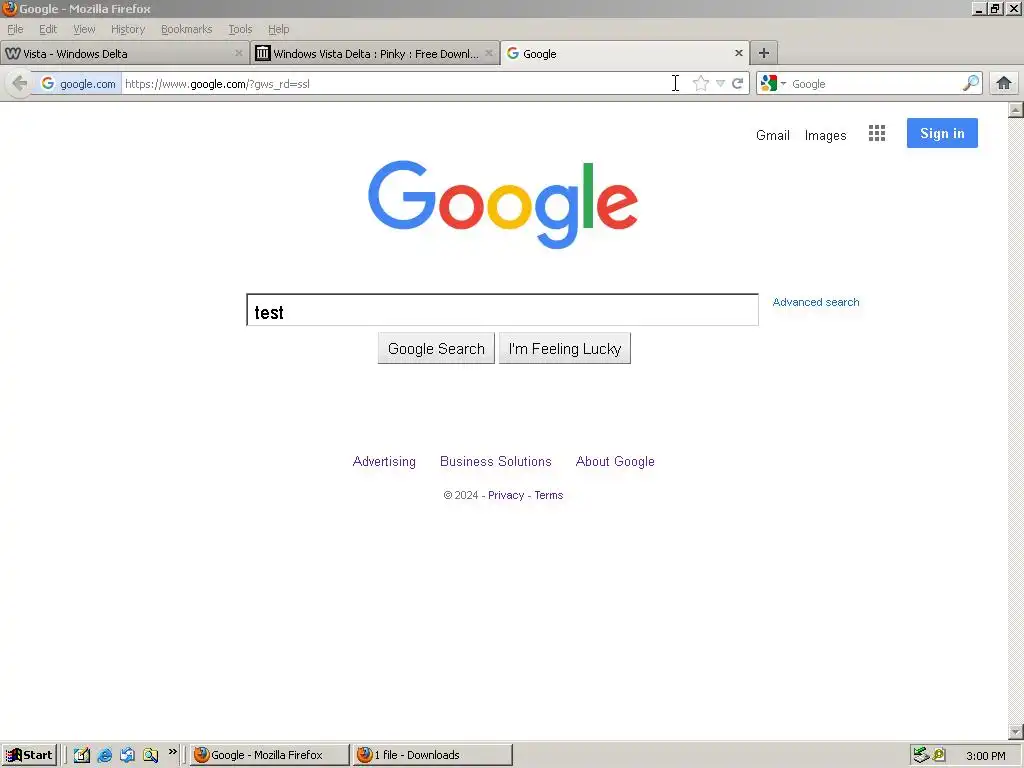Open the bookmarks dropdown arrow beside the star
1024x768 pixels.
720,84
